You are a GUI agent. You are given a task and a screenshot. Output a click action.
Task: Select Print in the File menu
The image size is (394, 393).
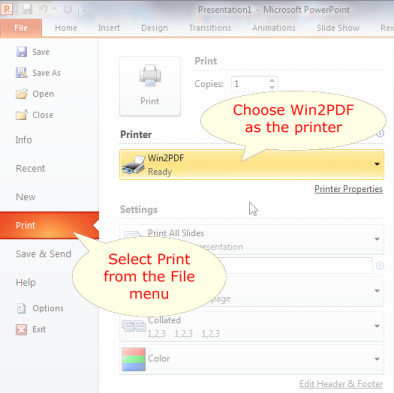[x=49, y=225]
